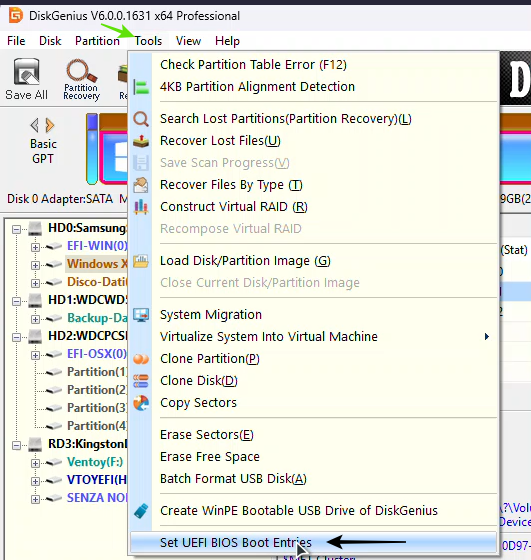Choose Create WinPE Bootable USB Drive of DiskGenius
Image resolution: width=531 pixels, height=560 pixels.
click(x=314, y=511)
